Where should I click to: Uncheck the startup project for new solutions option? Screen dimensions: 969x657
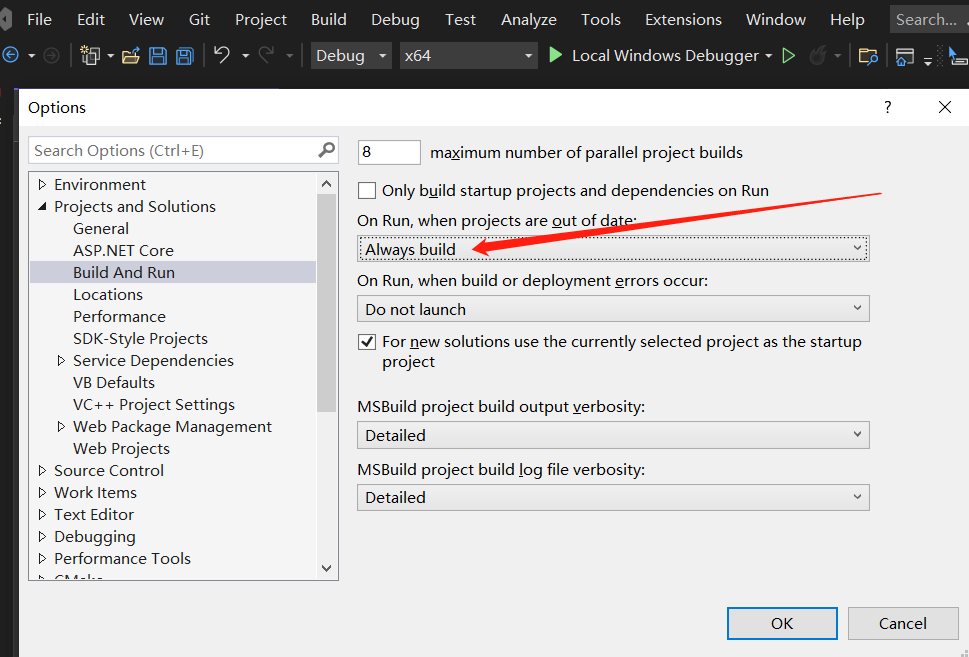pyautogui.click(x=367, y=341)
